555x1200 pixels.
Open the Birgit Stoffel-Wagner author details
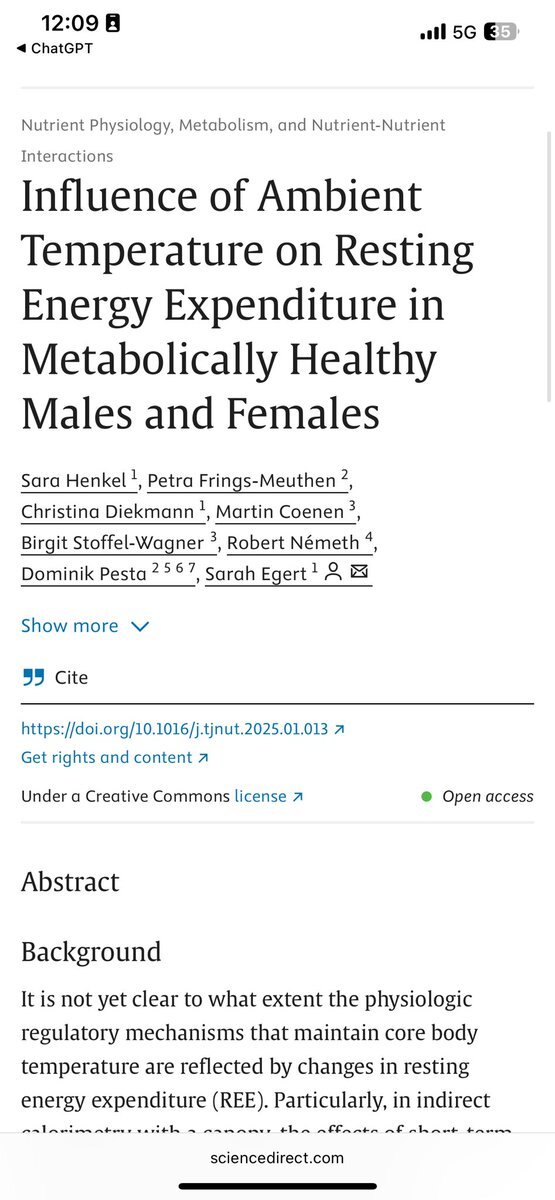click(x=119, y=543)
